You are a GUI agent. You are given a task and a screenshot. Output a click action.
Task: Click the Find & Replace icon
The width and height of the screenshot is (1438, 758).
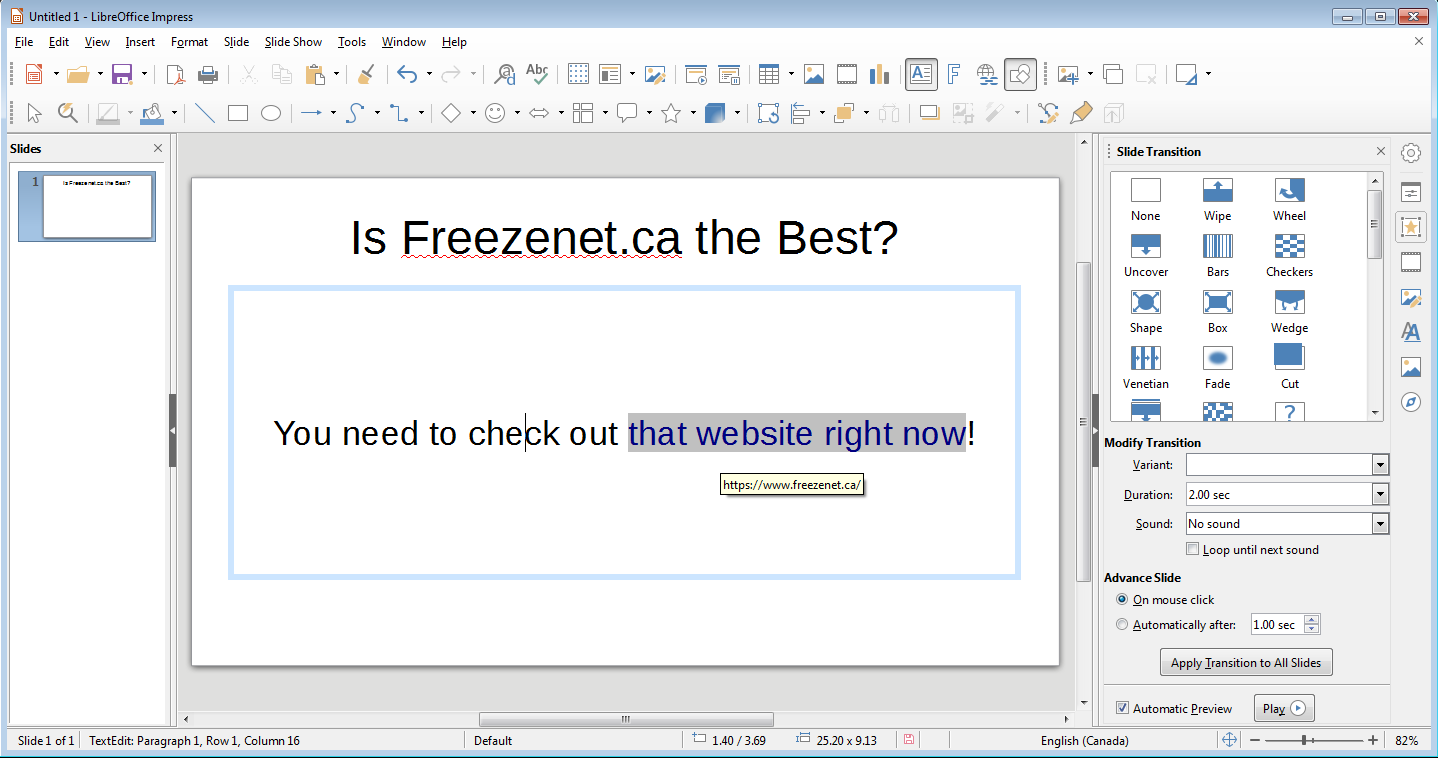(x=505, y=74)
